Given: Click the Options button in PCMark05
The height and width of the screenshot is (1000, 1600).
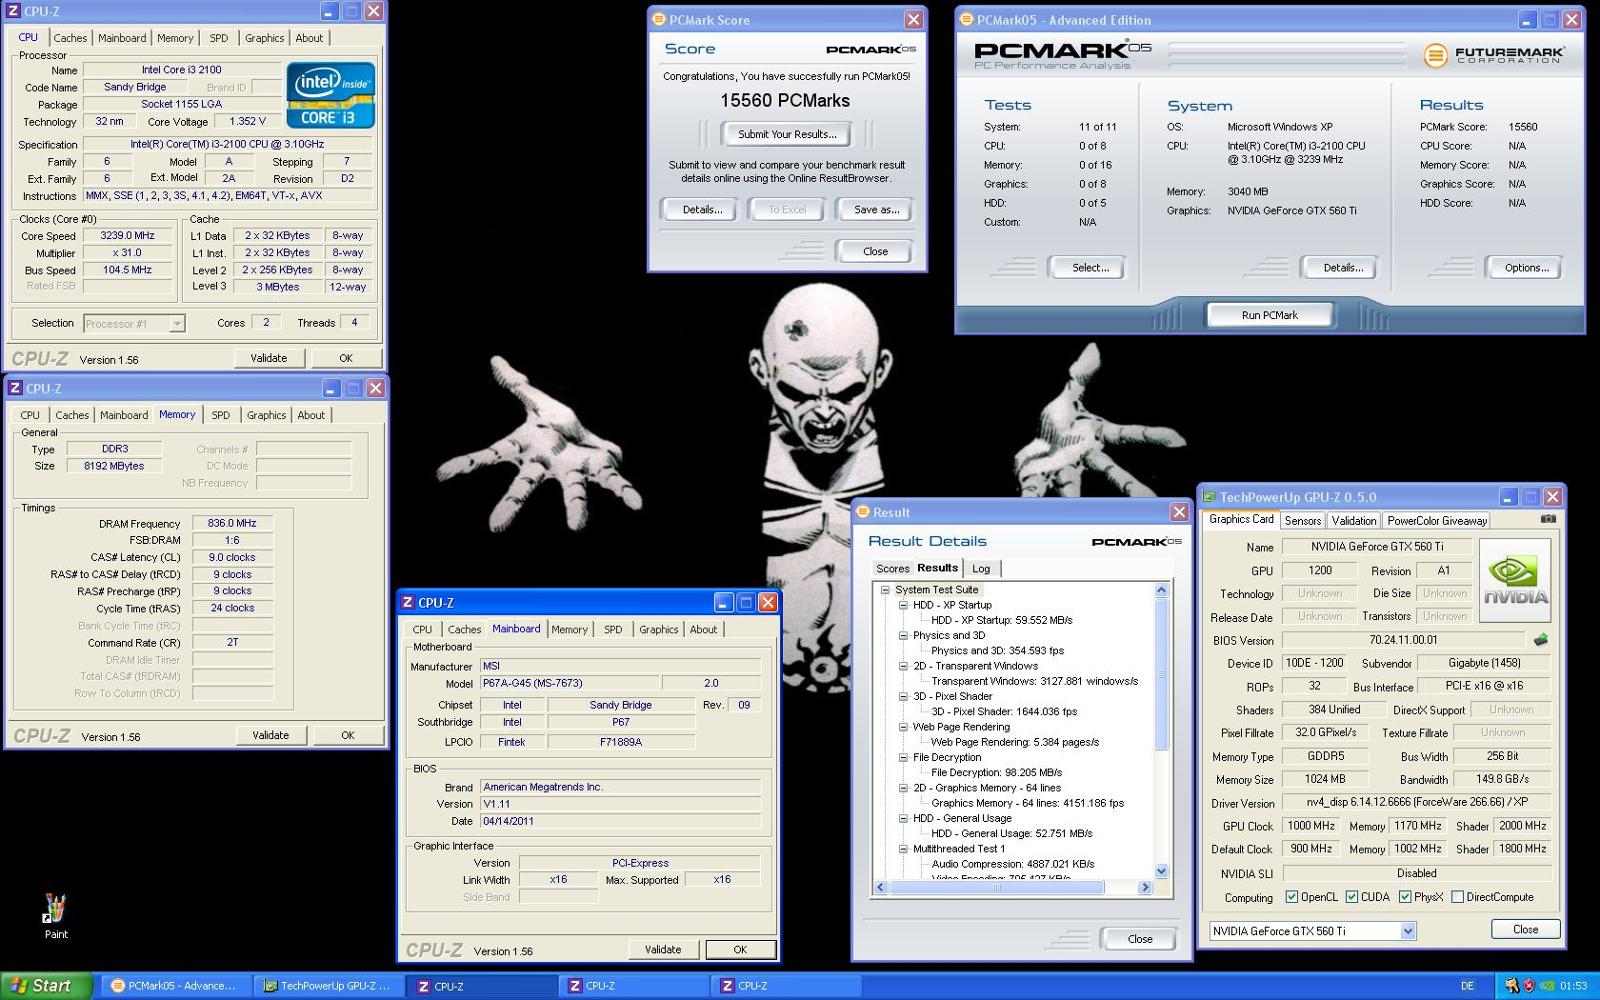Looking at the screenshot, I should (x=1527, y=268).
